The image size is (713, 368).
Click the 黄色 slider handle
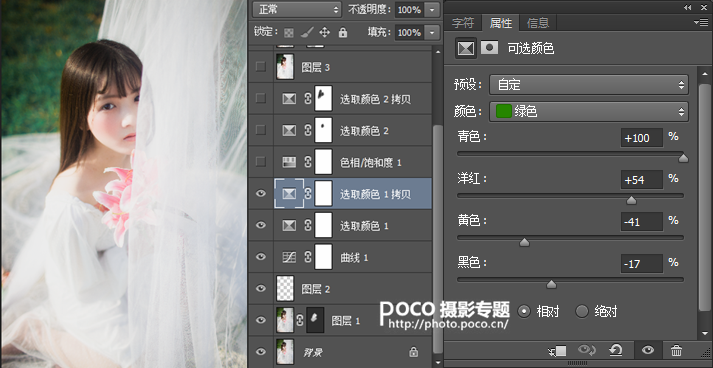pyautogui.click(x=524, y=242)
